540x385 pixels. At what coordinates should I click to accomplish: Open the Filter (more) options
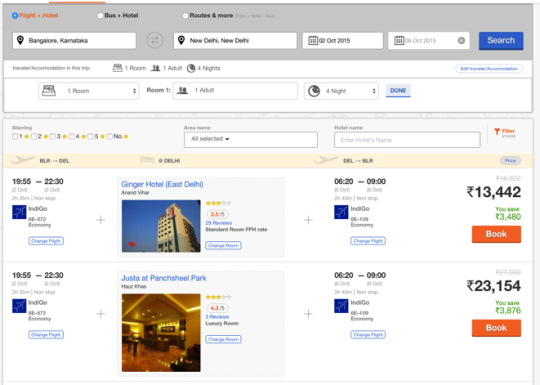505,133
